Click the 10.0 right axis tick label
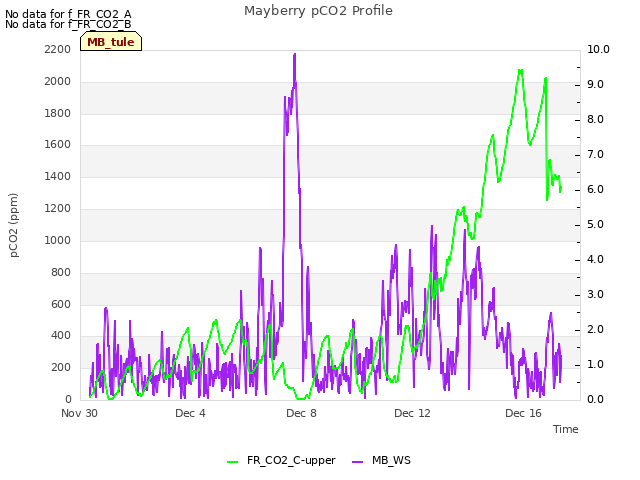This screenshot has width=640, height=480. click(598, 49)
